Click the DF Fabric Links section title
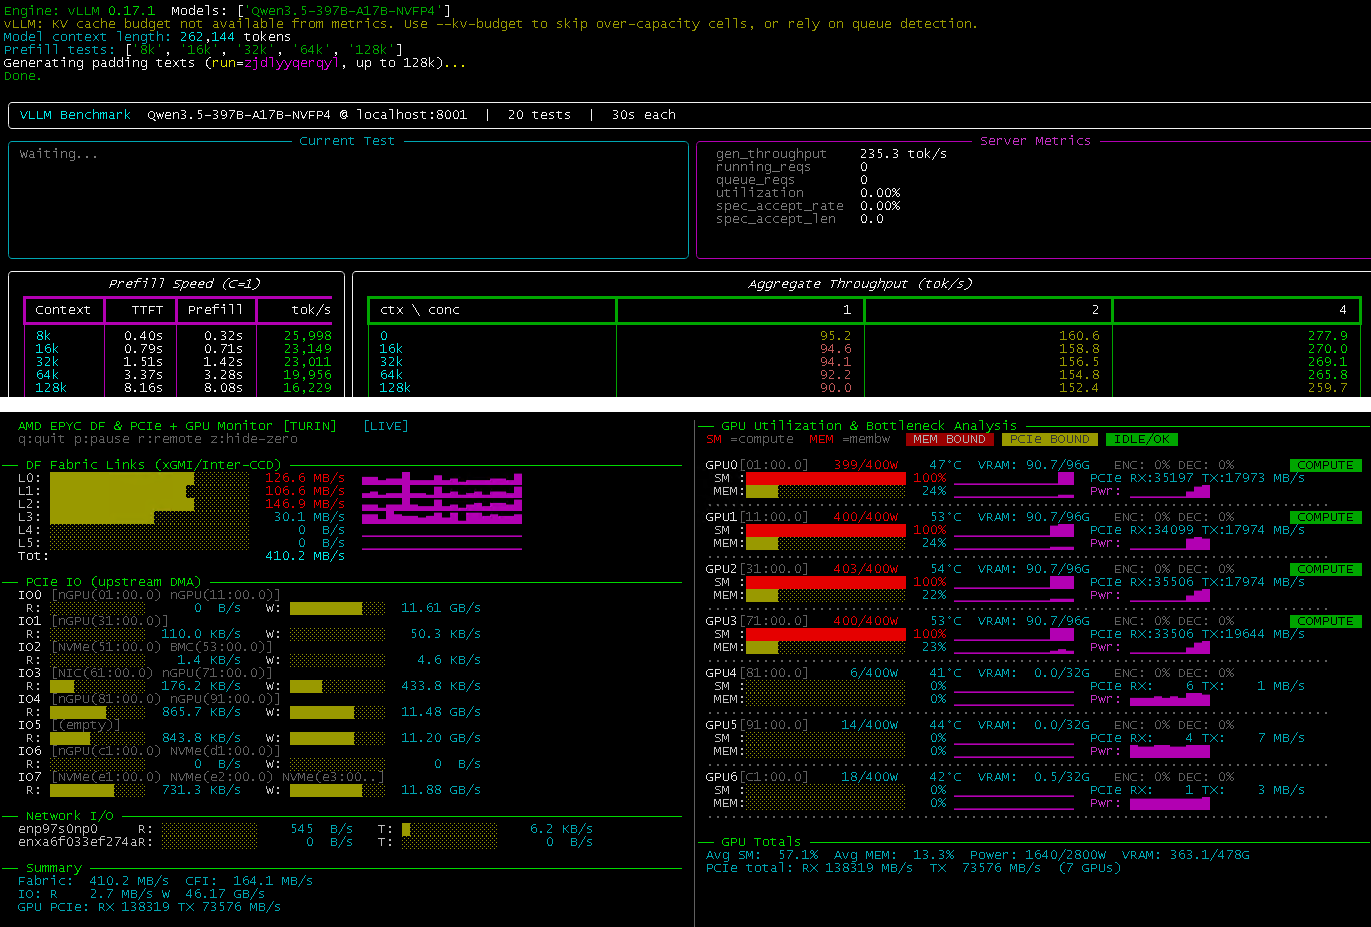1371x927 pixels. point(153,465)
